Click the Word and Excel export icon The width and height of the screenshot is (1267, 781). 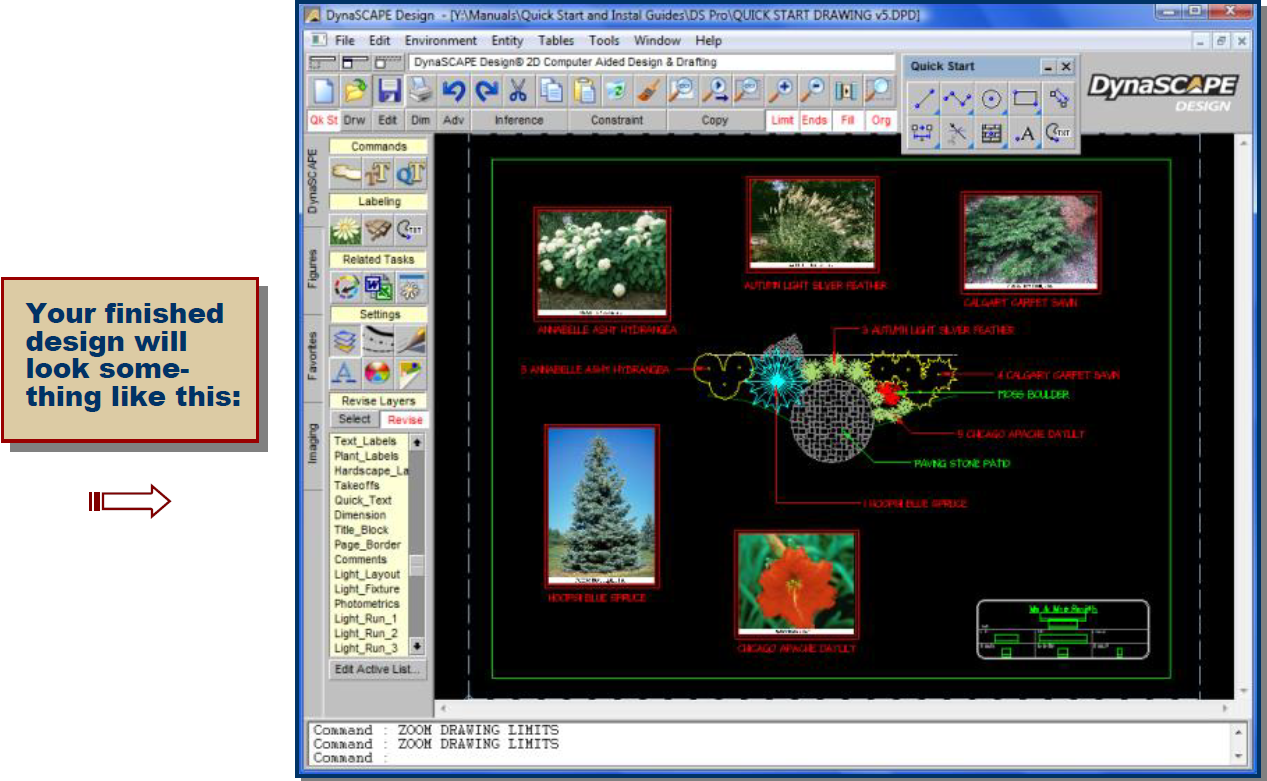[379, 288]
